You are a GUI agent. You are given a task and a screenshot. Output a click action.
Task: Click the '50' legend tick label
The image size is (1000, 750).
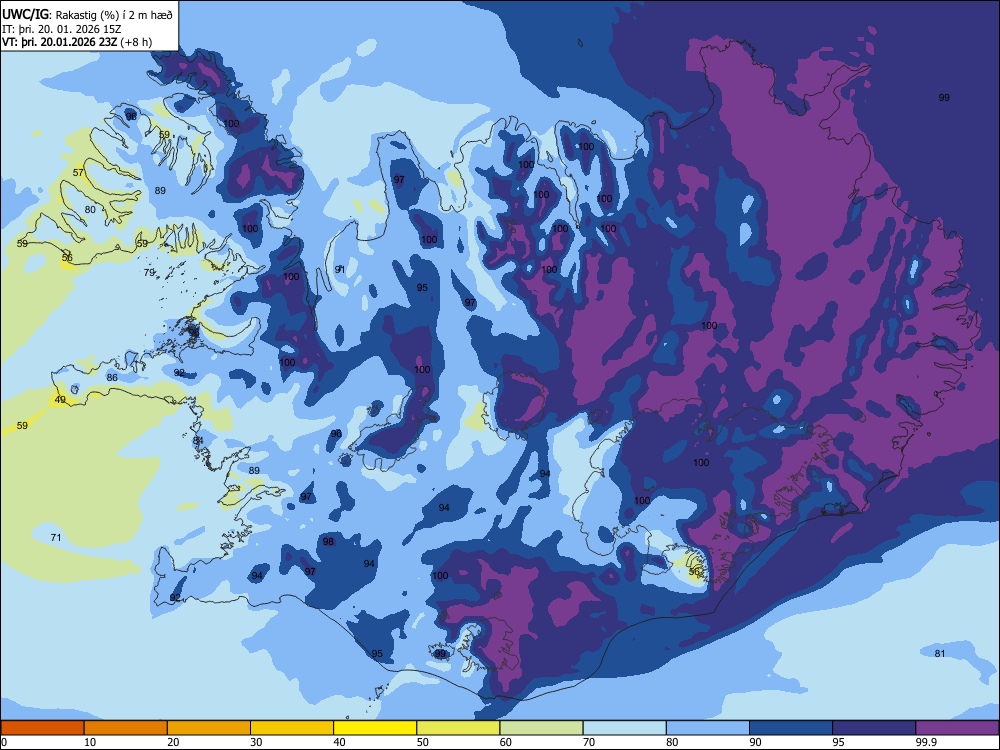point(422,742)
